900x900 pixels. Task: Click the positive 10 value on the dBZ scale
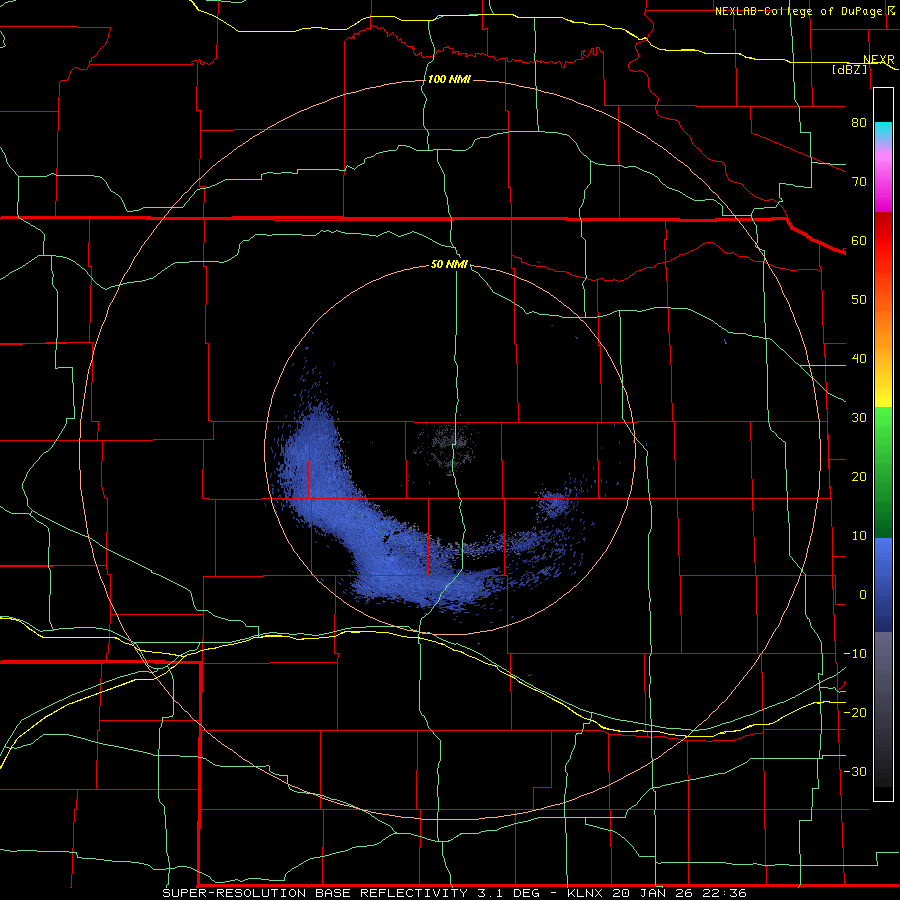(859, 536)
